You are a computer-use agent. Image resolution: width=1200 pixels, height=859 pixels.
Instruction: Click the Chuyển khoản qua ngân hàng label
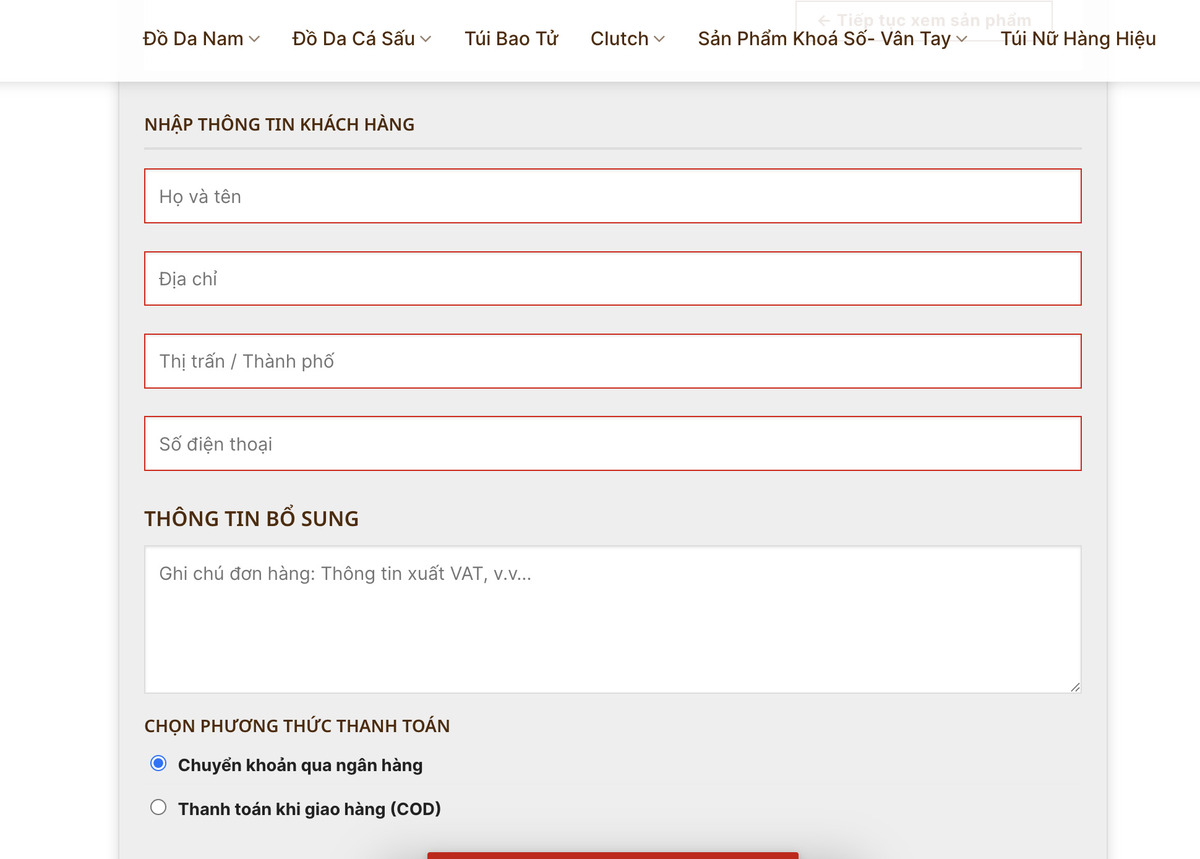[x=300, y=765]
